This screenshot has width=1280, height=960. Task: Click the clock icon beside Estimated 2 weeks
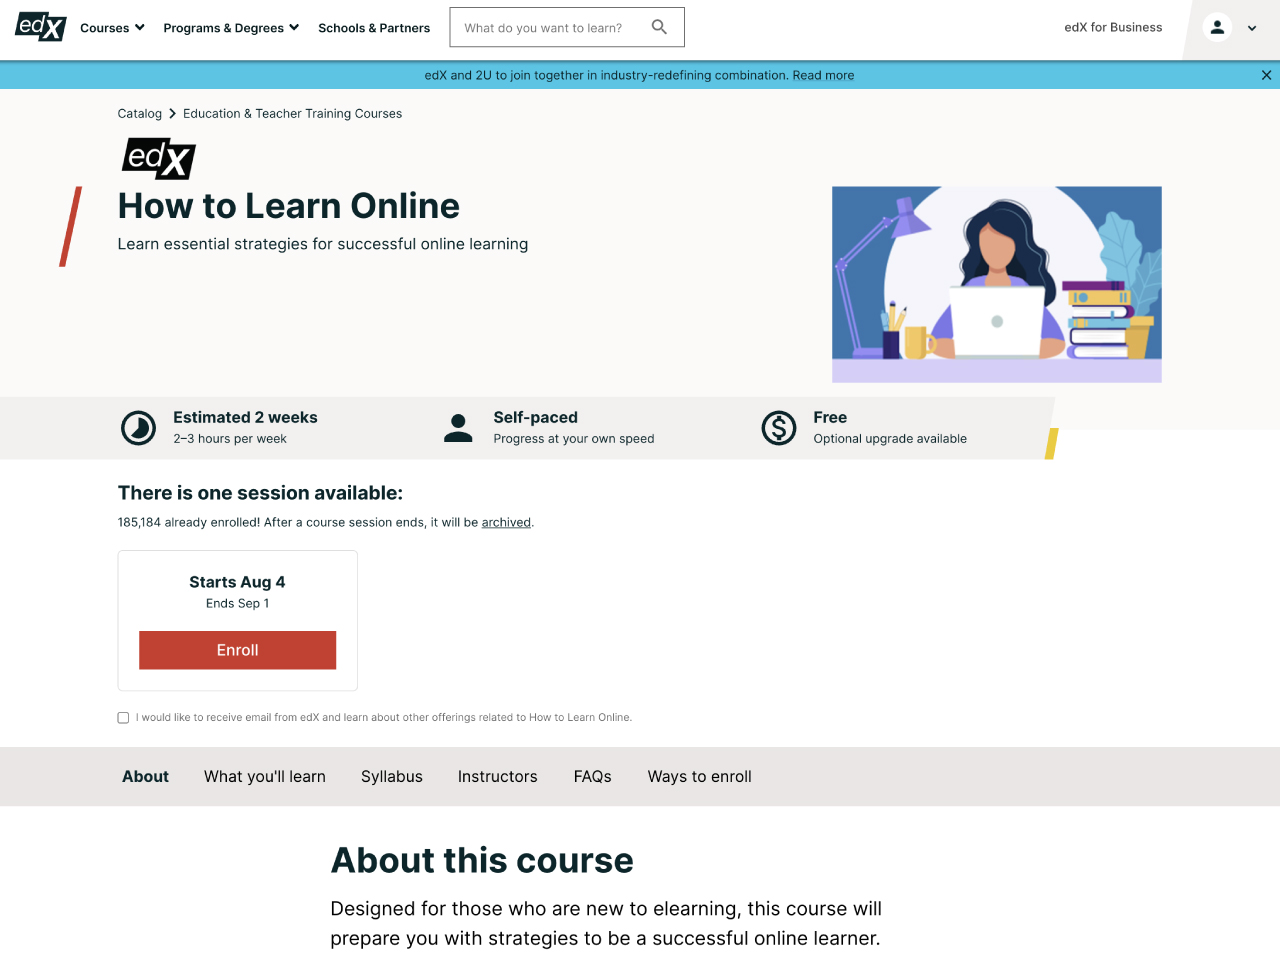(139, 428)
